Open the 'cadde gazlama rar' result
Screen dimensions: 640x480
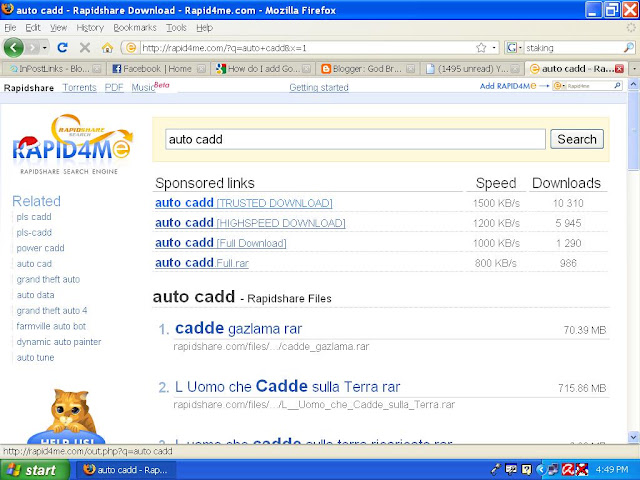coord(238,329)
